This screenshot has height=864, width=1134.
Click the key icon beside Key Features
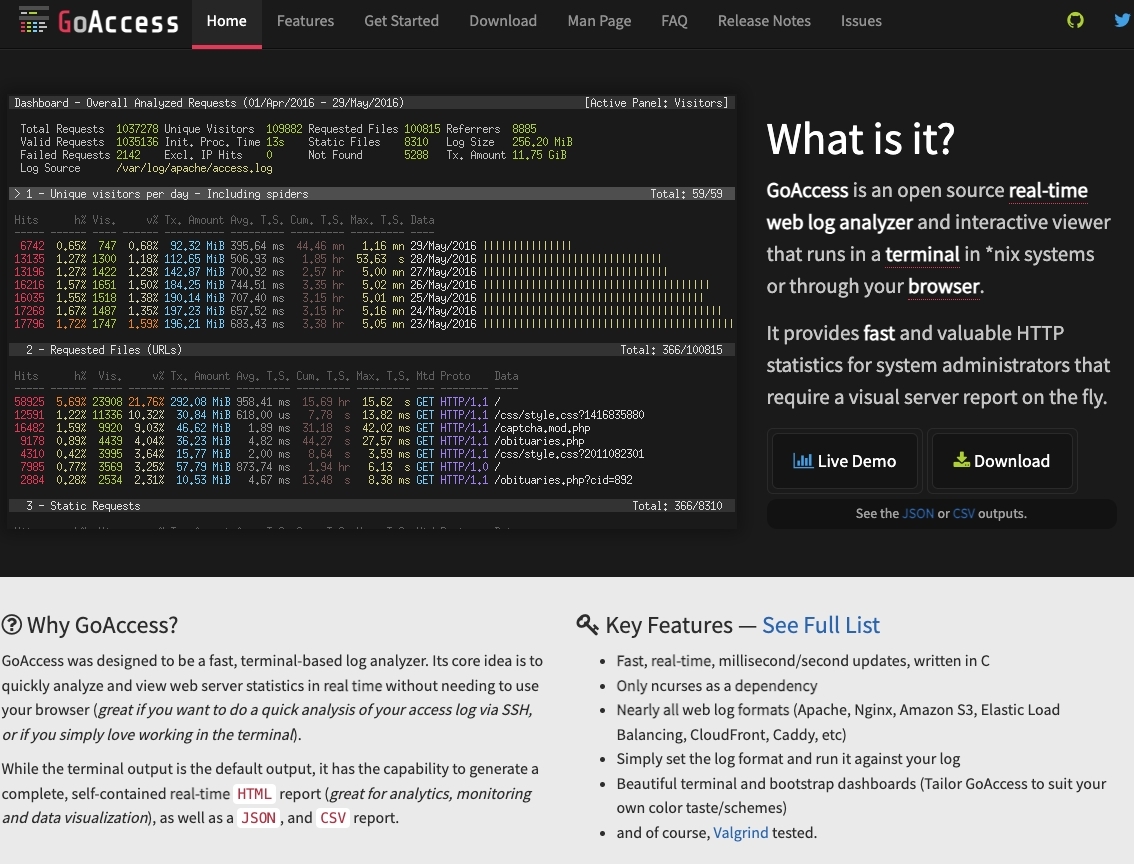click(588, 625)
